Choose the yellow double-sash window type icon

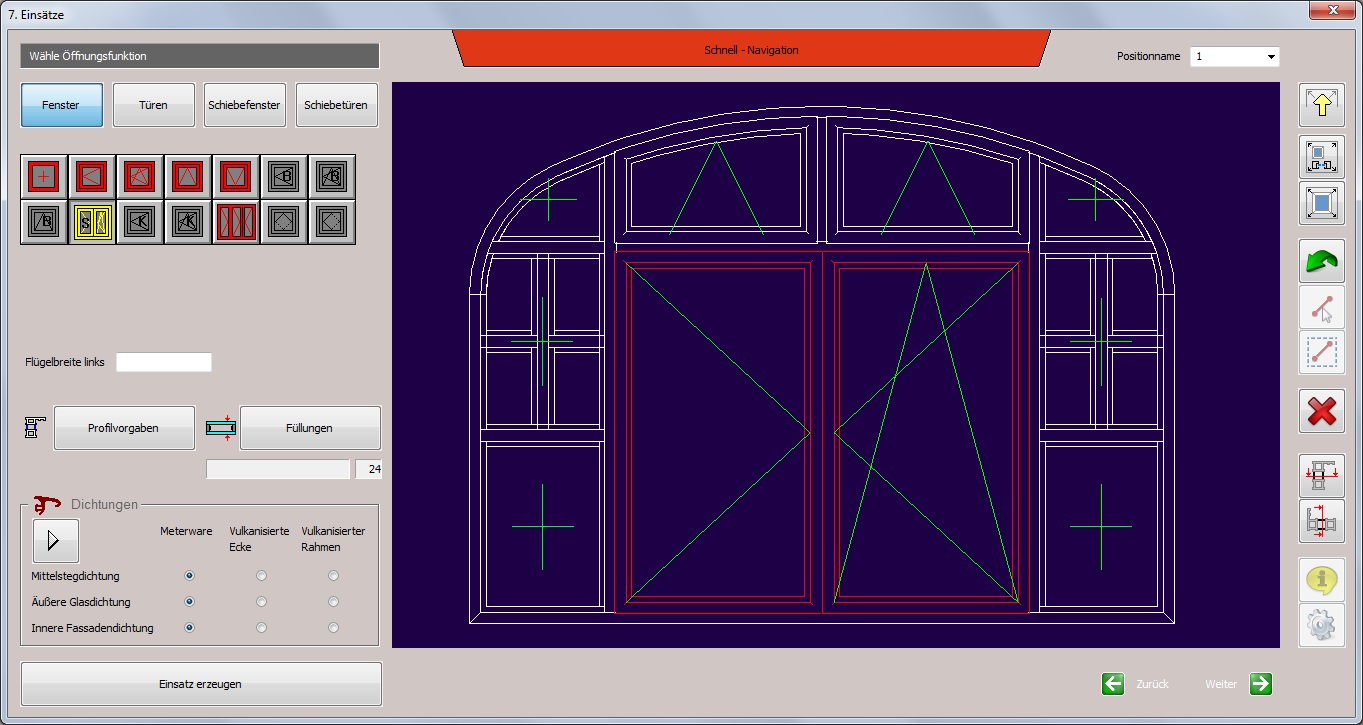(x=92, y=222)
